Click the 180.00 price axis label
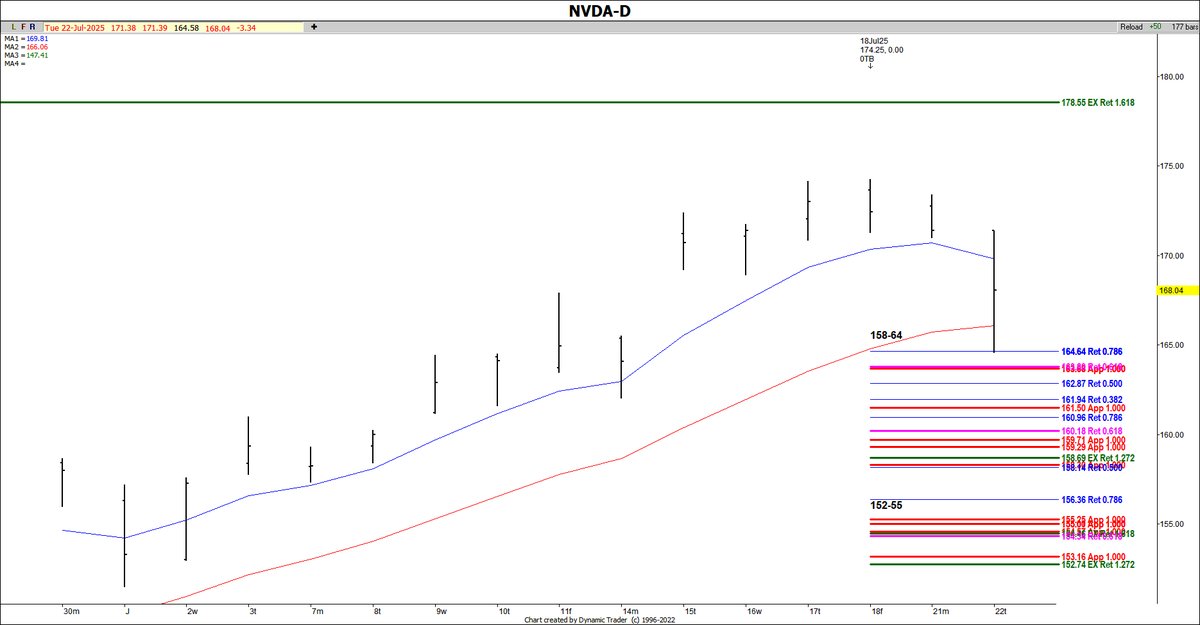The width and height of the screenshot is (1200, 625). coord(1171,77)
